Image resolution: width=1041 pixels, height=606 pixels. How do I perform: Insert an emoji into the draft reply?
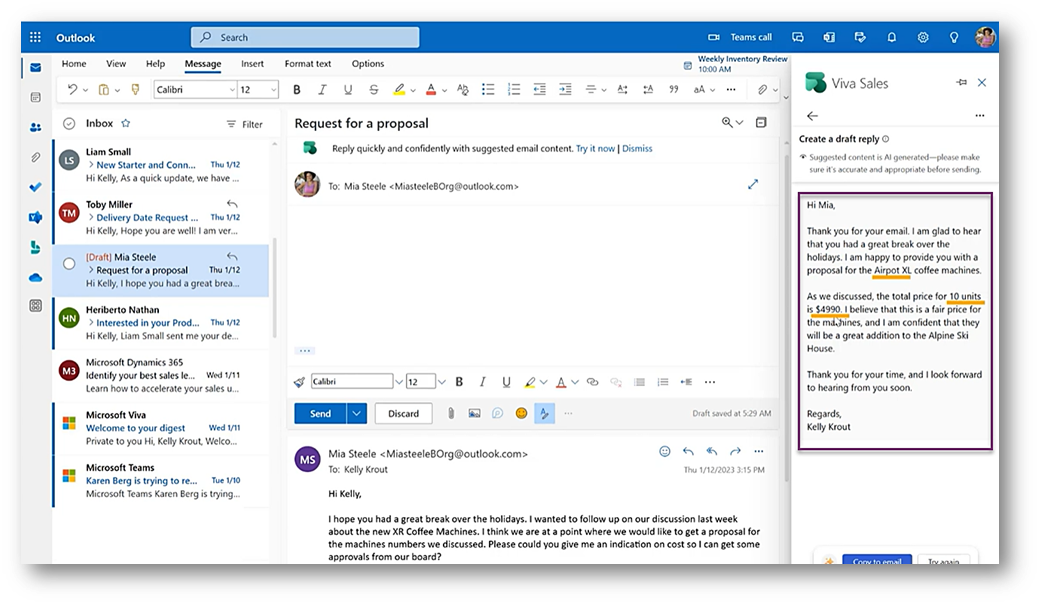point(521,412)
